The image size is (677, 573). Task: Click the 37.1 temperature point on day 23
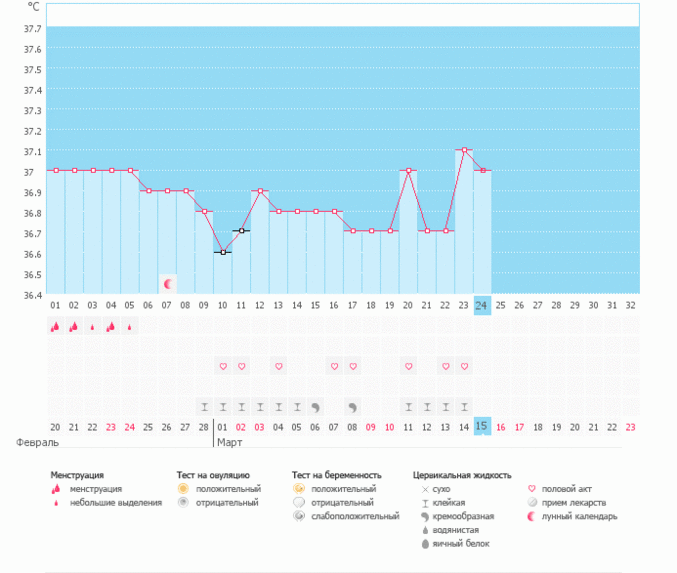[464, 150]
